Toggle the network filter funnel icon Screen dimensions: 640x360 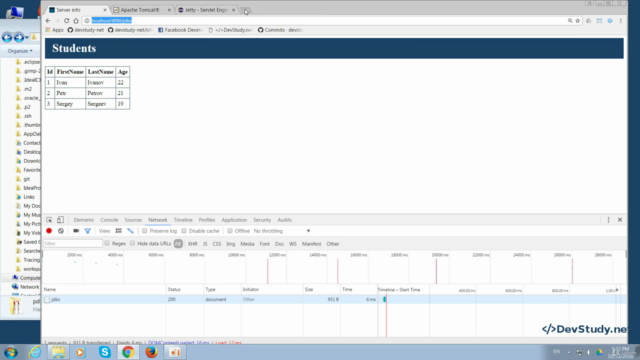pyautogui.click(x=87, y=231)
